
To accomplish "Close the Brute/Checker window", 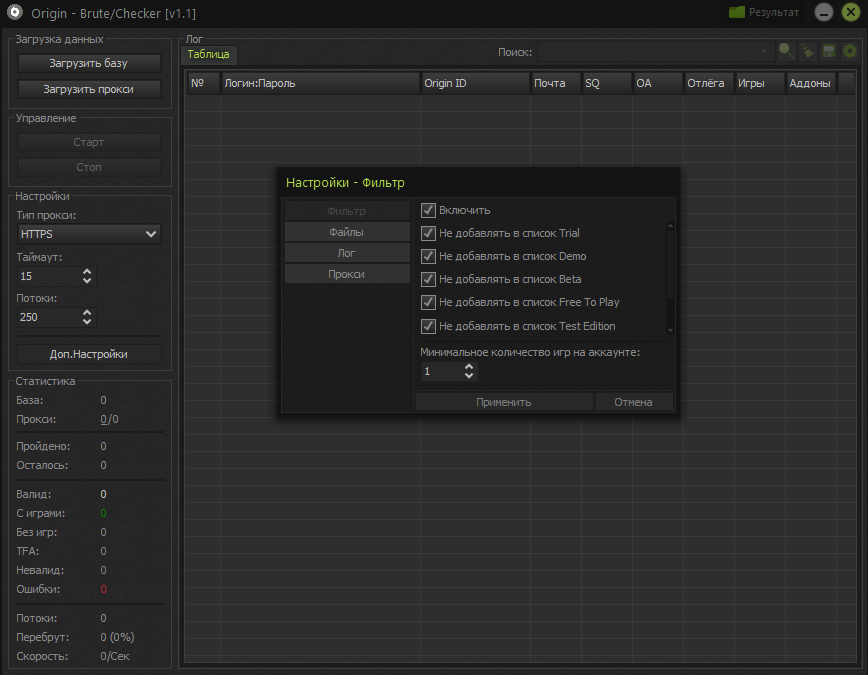I will coord(851,12).
